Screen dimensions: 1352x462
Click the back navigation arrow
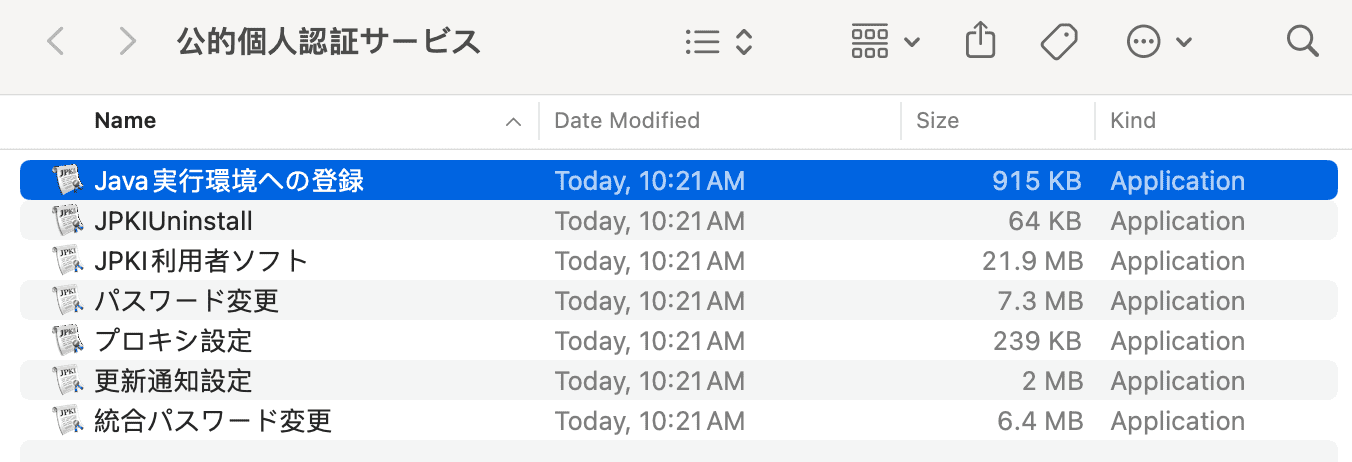click(x=57, y=42)
